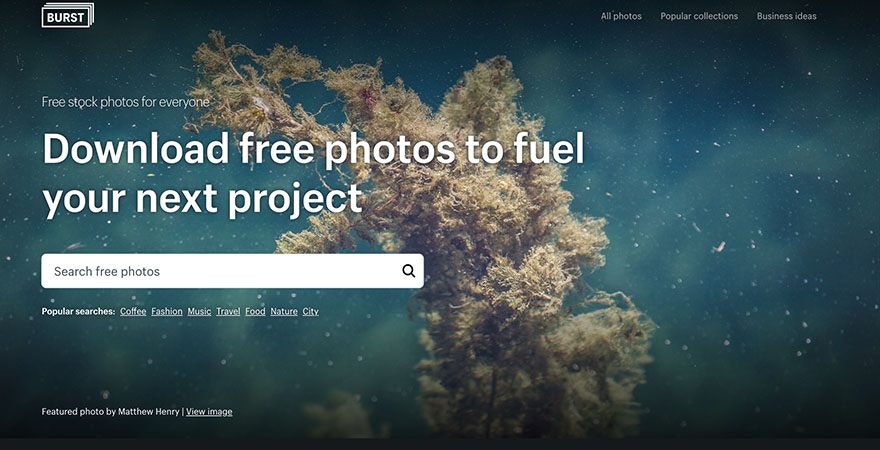Pick the Food popular search link
This screenshot has width=880, height=450.
[x=255, y=311]
